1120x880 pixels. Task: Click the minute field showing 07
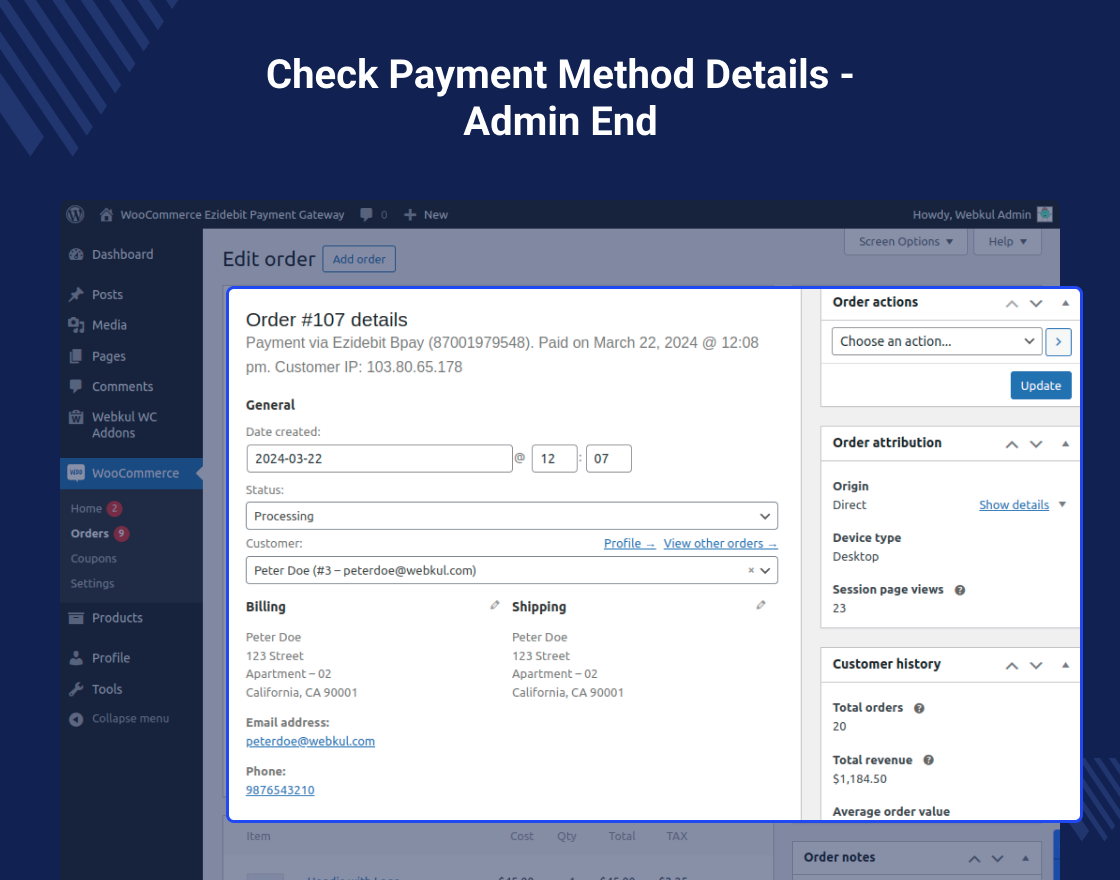click(x=609, y=459)
